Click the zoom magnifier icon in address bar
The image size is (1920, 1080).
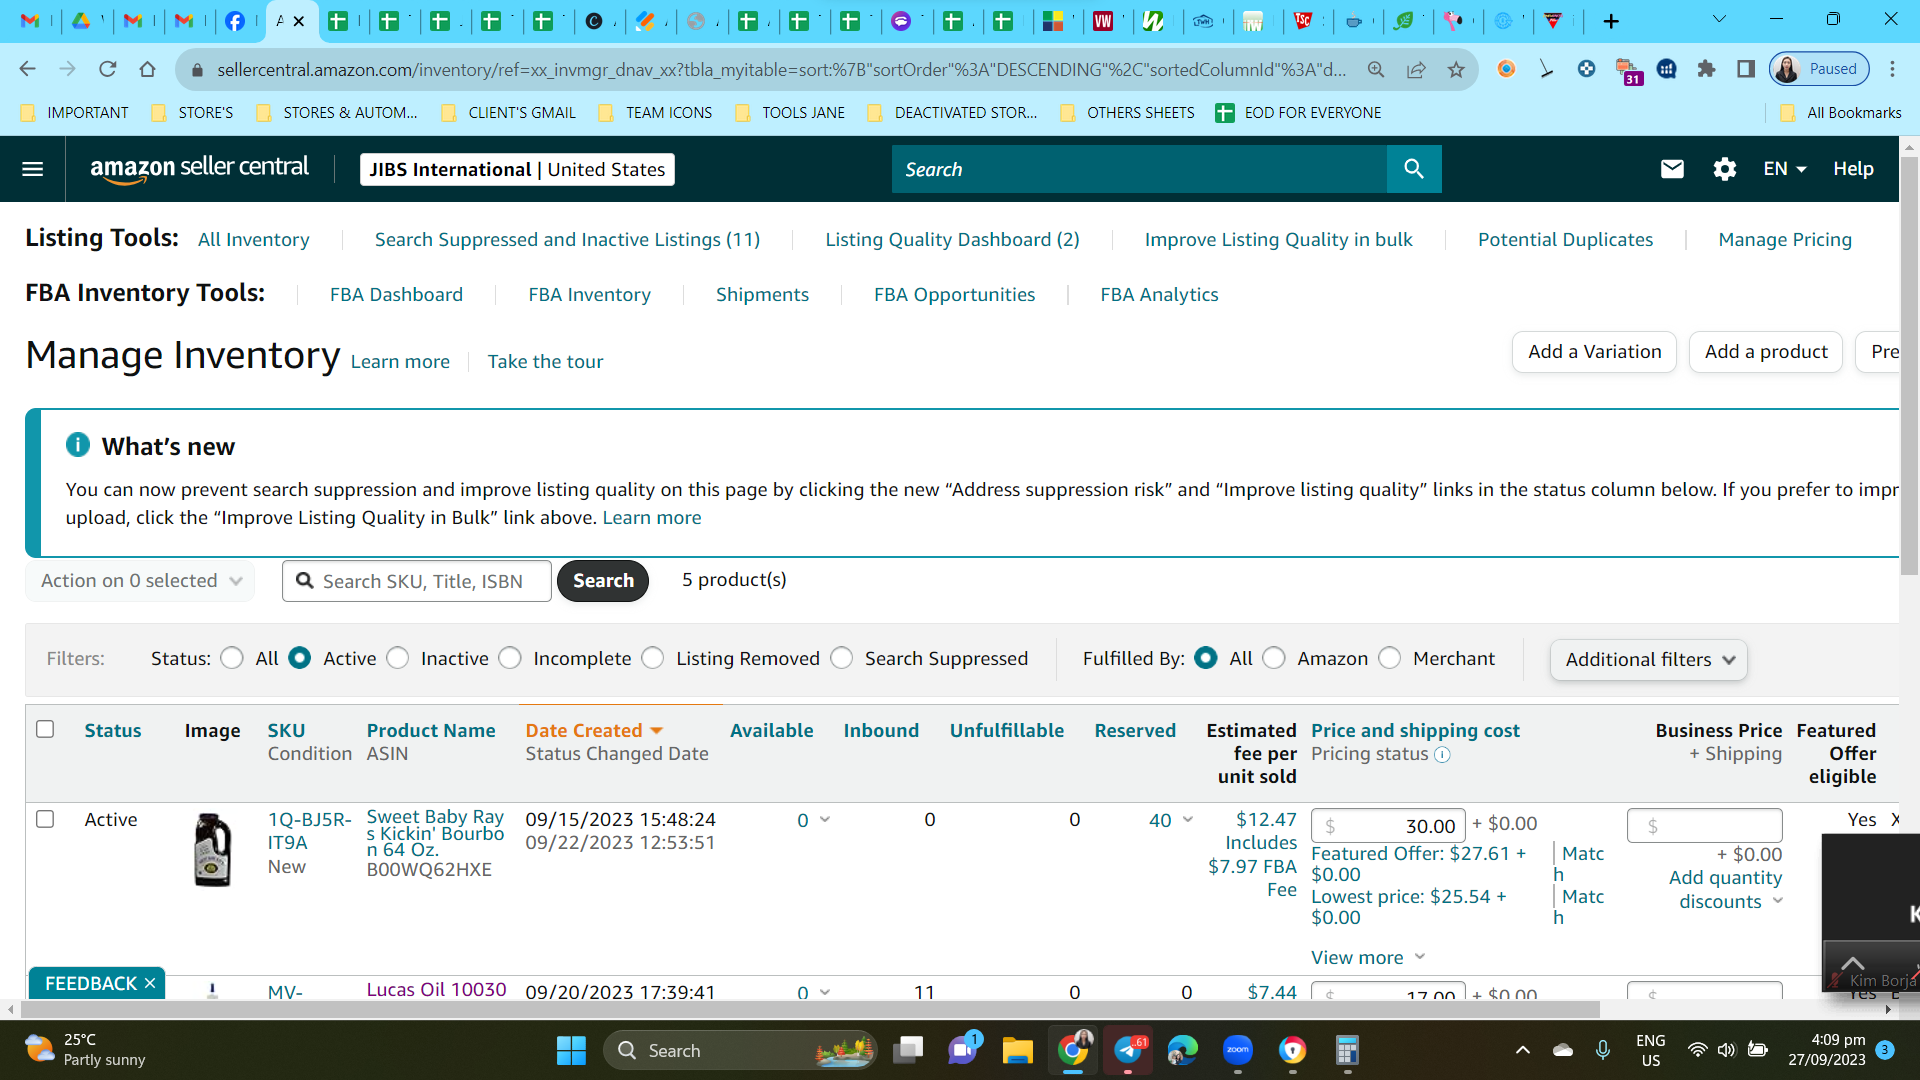pos(1376,69)
